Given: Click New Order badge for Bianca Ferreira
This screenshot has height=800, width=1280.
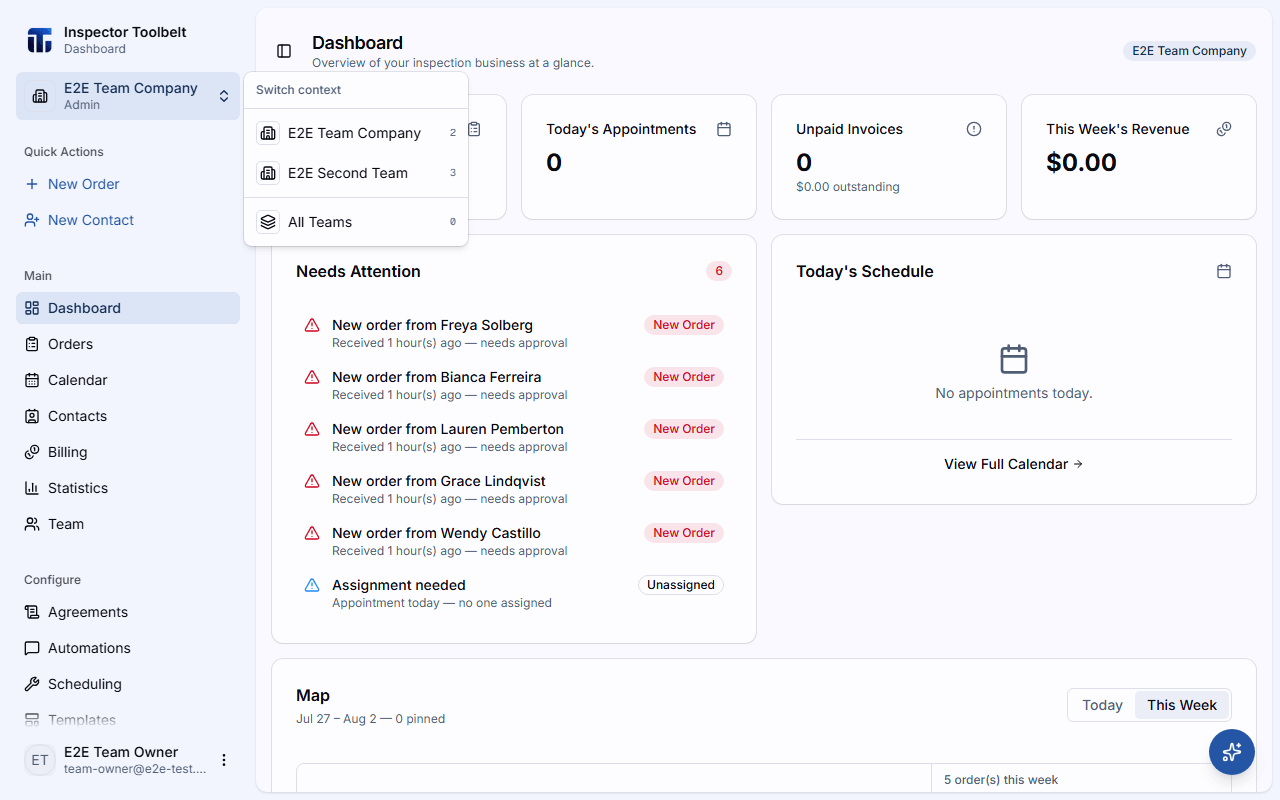Looking at the screenshot, I should tap(684, 377).
